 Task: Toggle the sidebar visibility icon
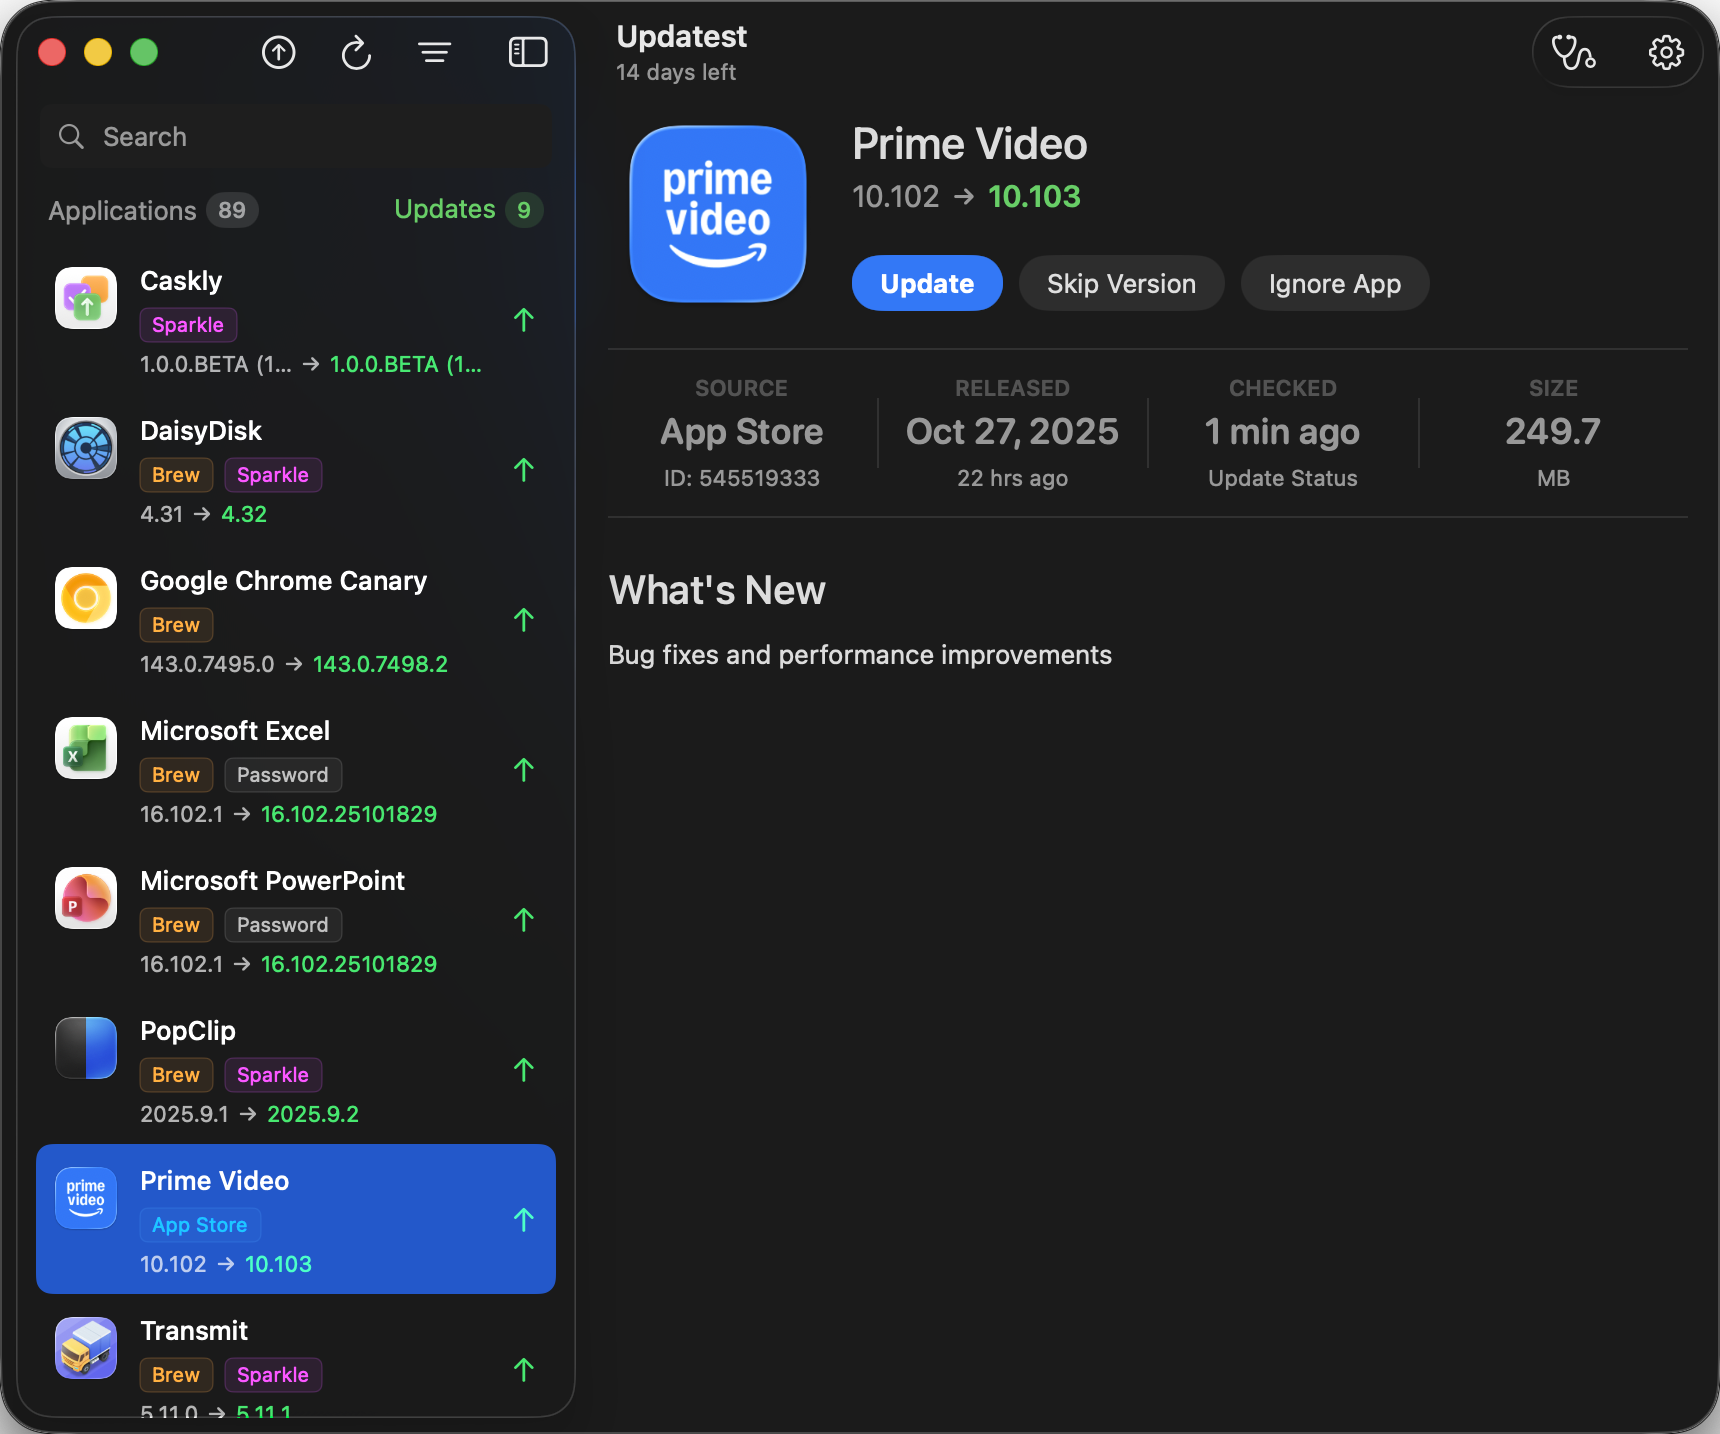point(528,52)
